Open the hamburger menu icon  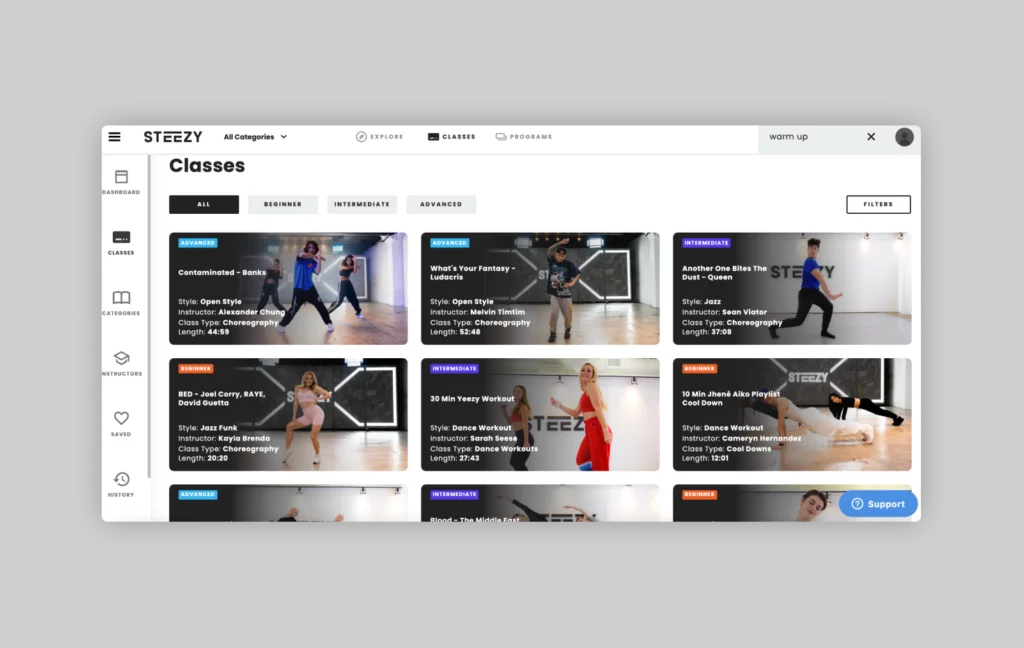[x=114, y=137]
